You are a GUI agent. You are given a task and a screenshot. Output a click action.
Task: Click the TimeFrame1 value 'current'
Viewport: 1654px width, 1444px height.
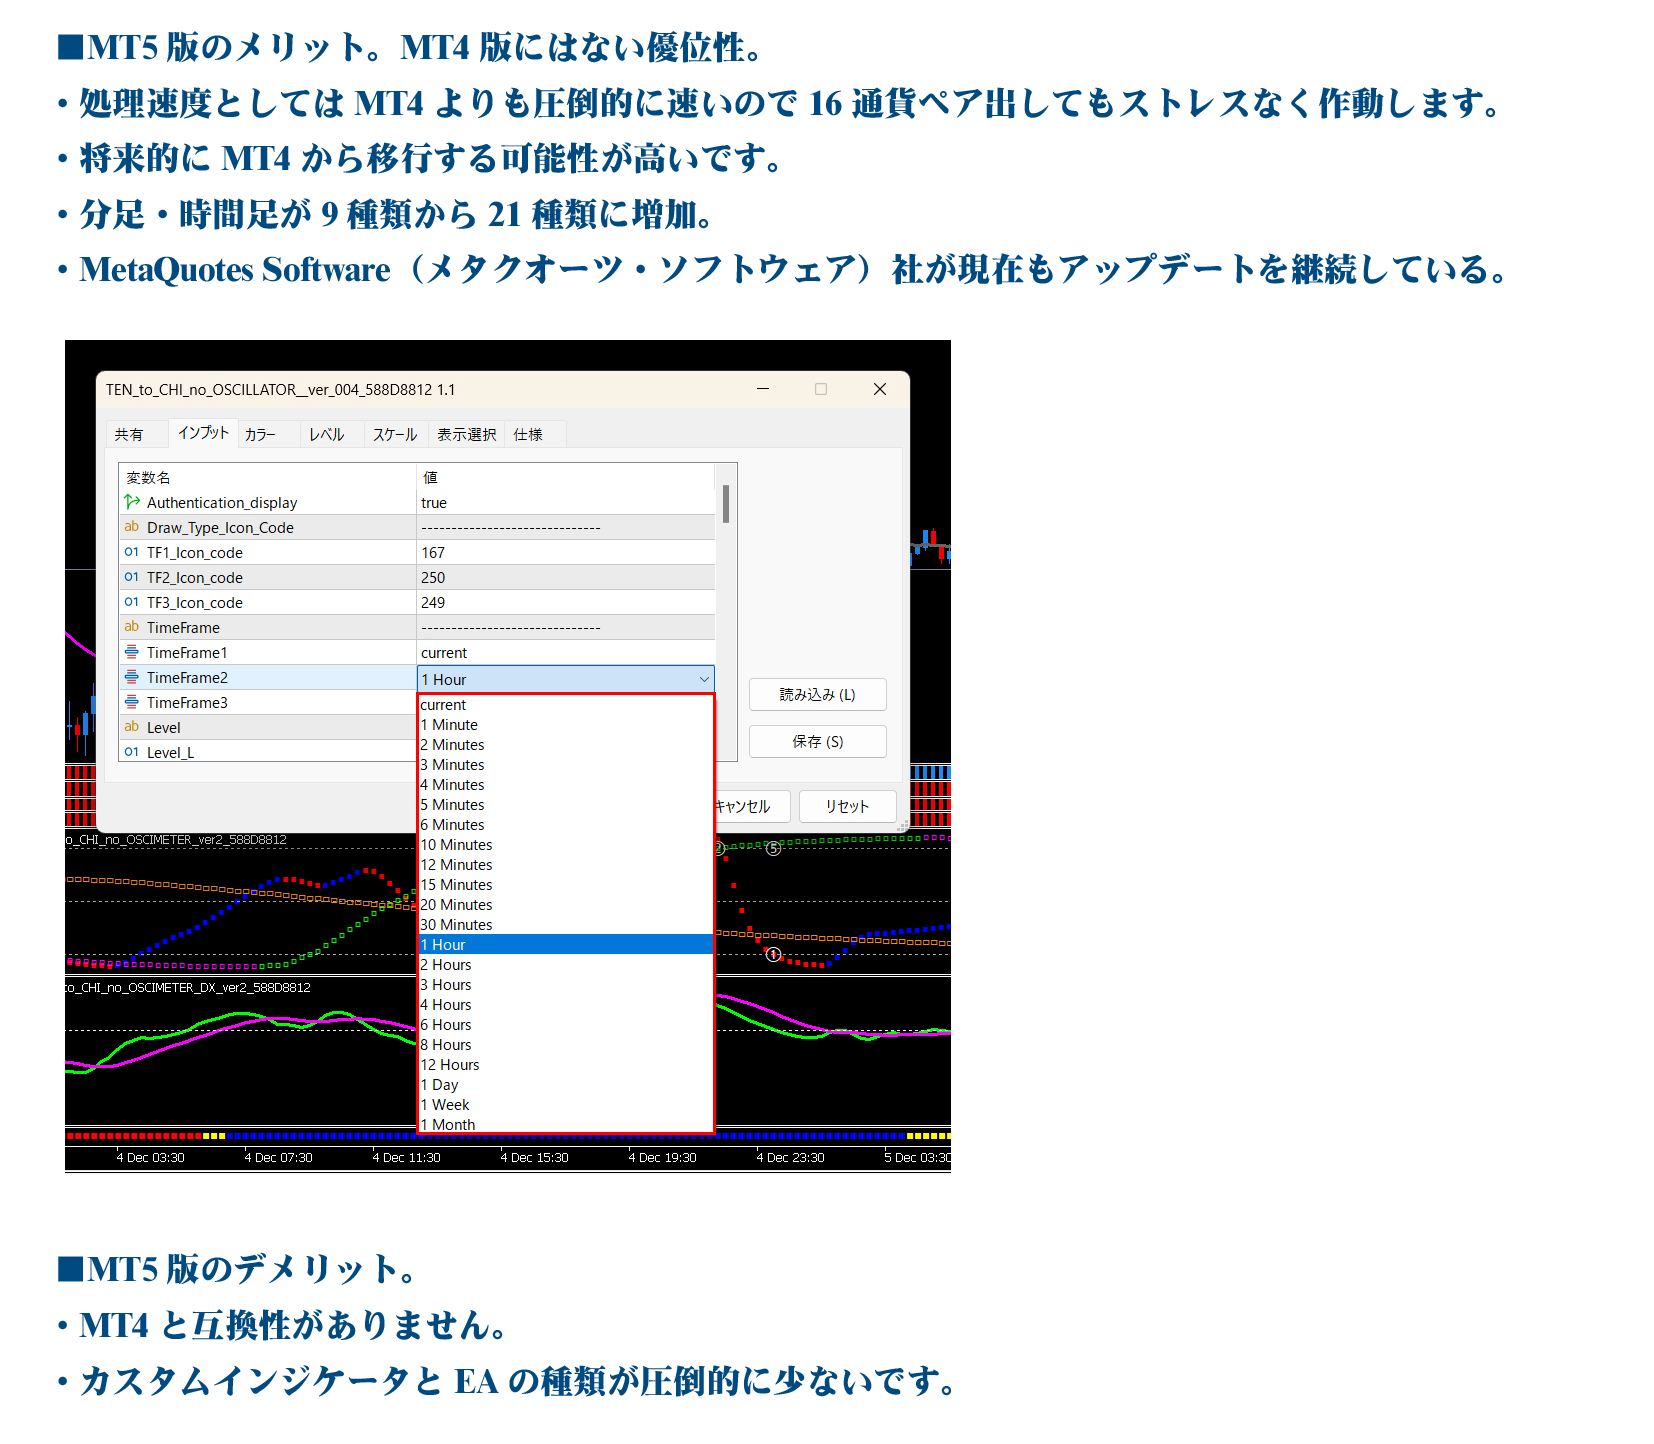pos(444,653)
